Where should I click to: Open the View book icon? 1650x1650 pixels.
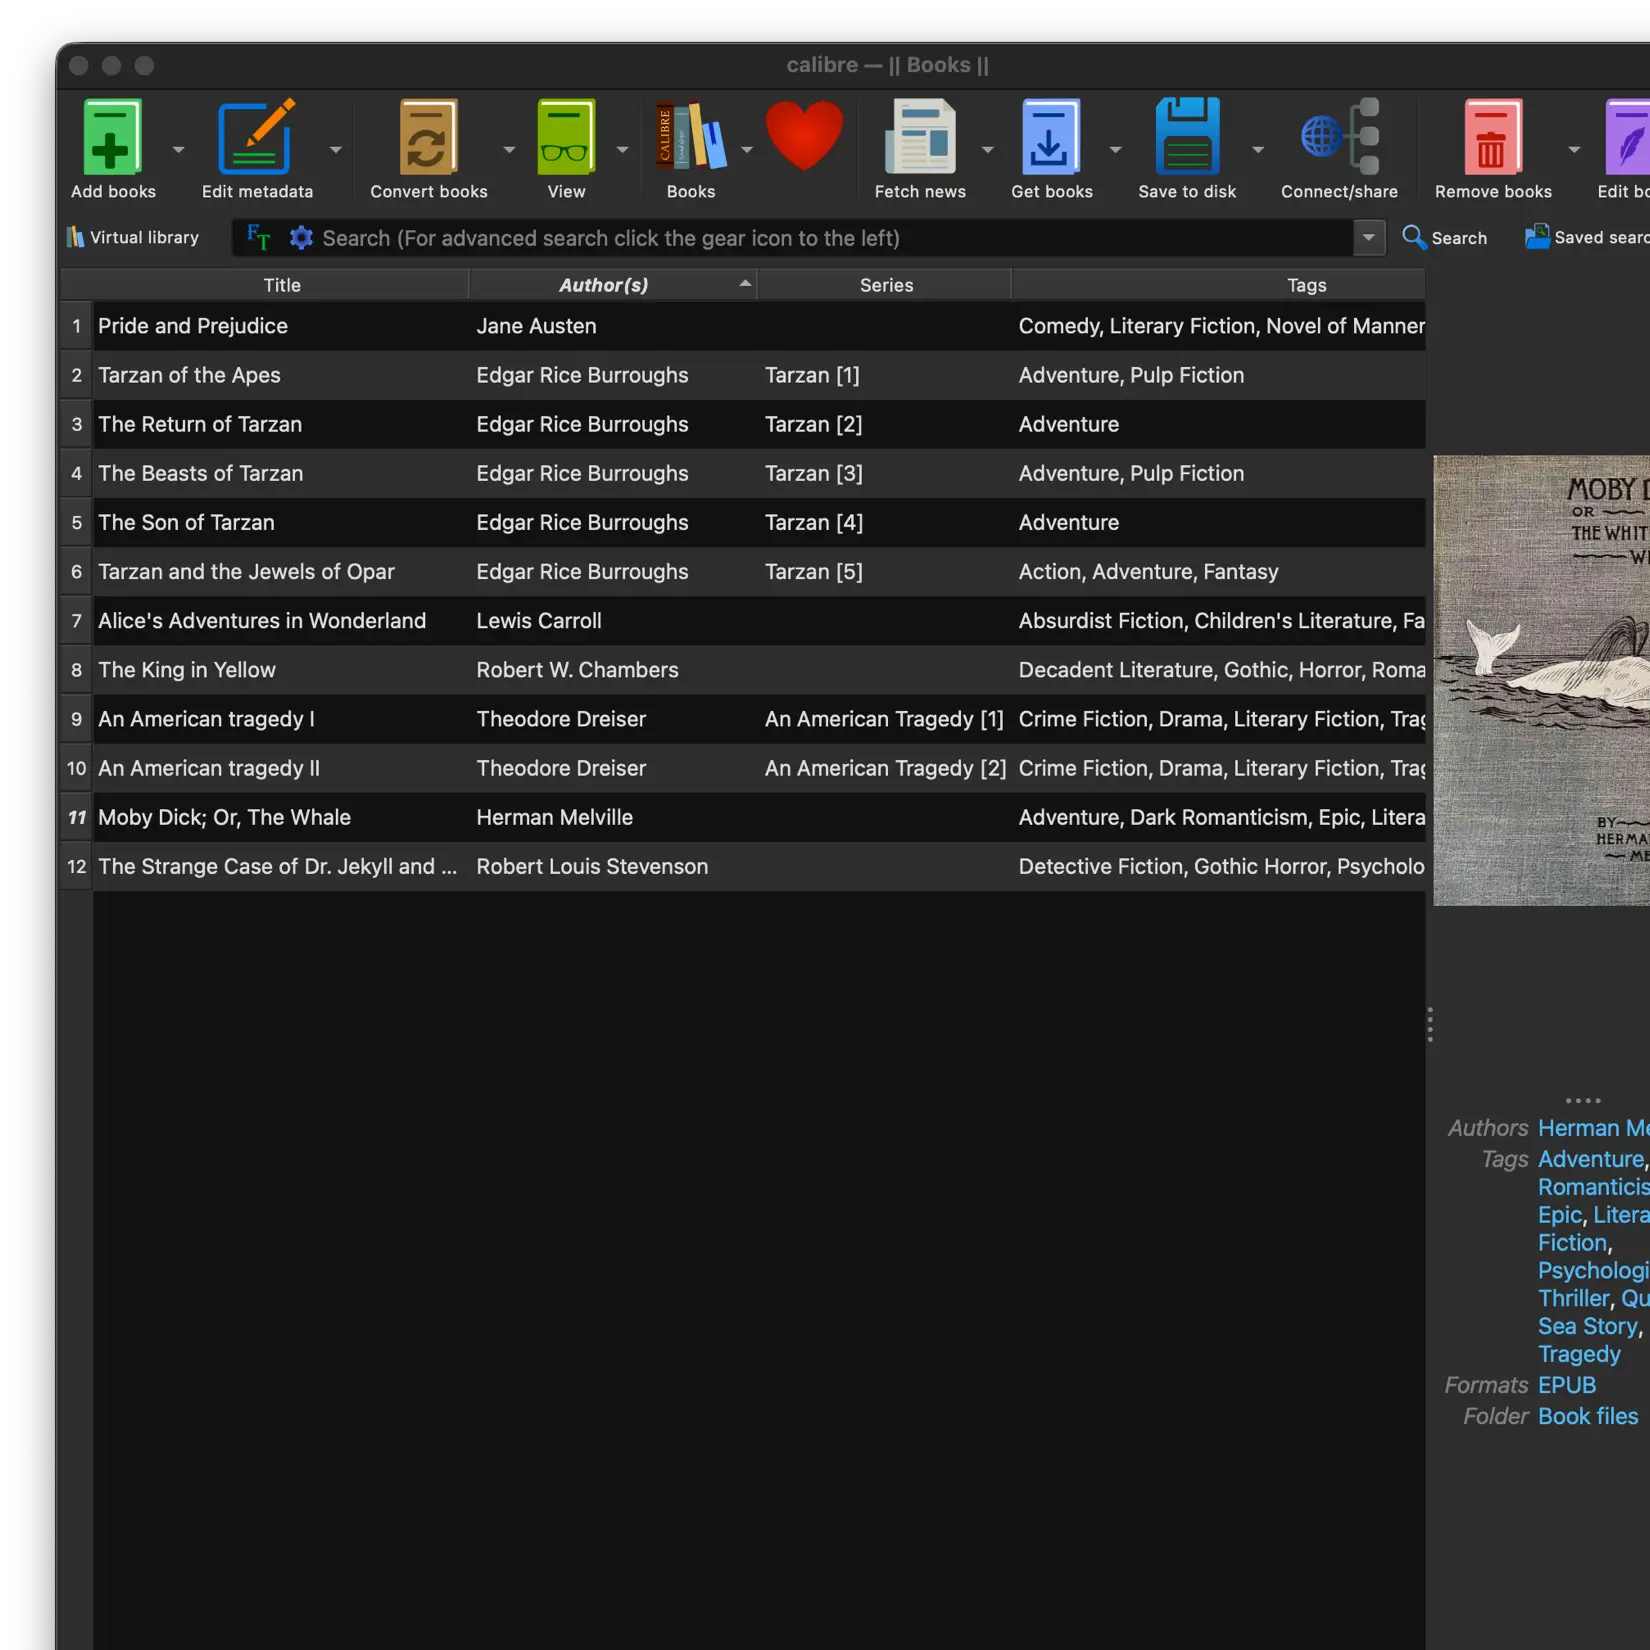click(566, 138)
